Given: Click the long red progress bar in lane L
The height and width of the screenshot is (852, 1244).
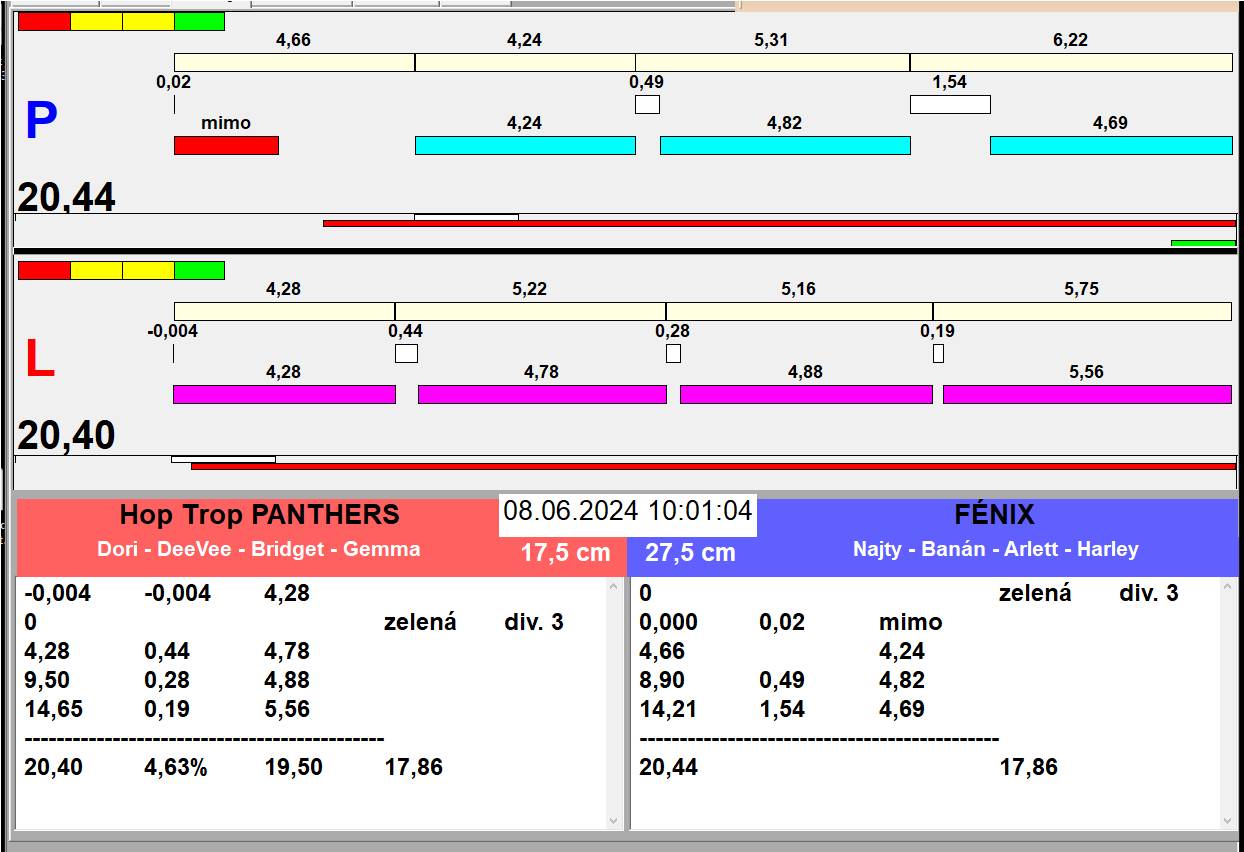Looking at the screenshot, I should coord(713,466).
